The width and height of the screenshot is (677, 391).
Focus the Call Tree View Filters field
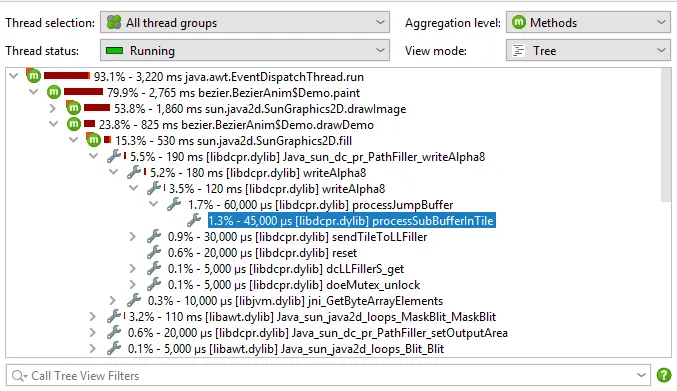click(x=328, y=375)
